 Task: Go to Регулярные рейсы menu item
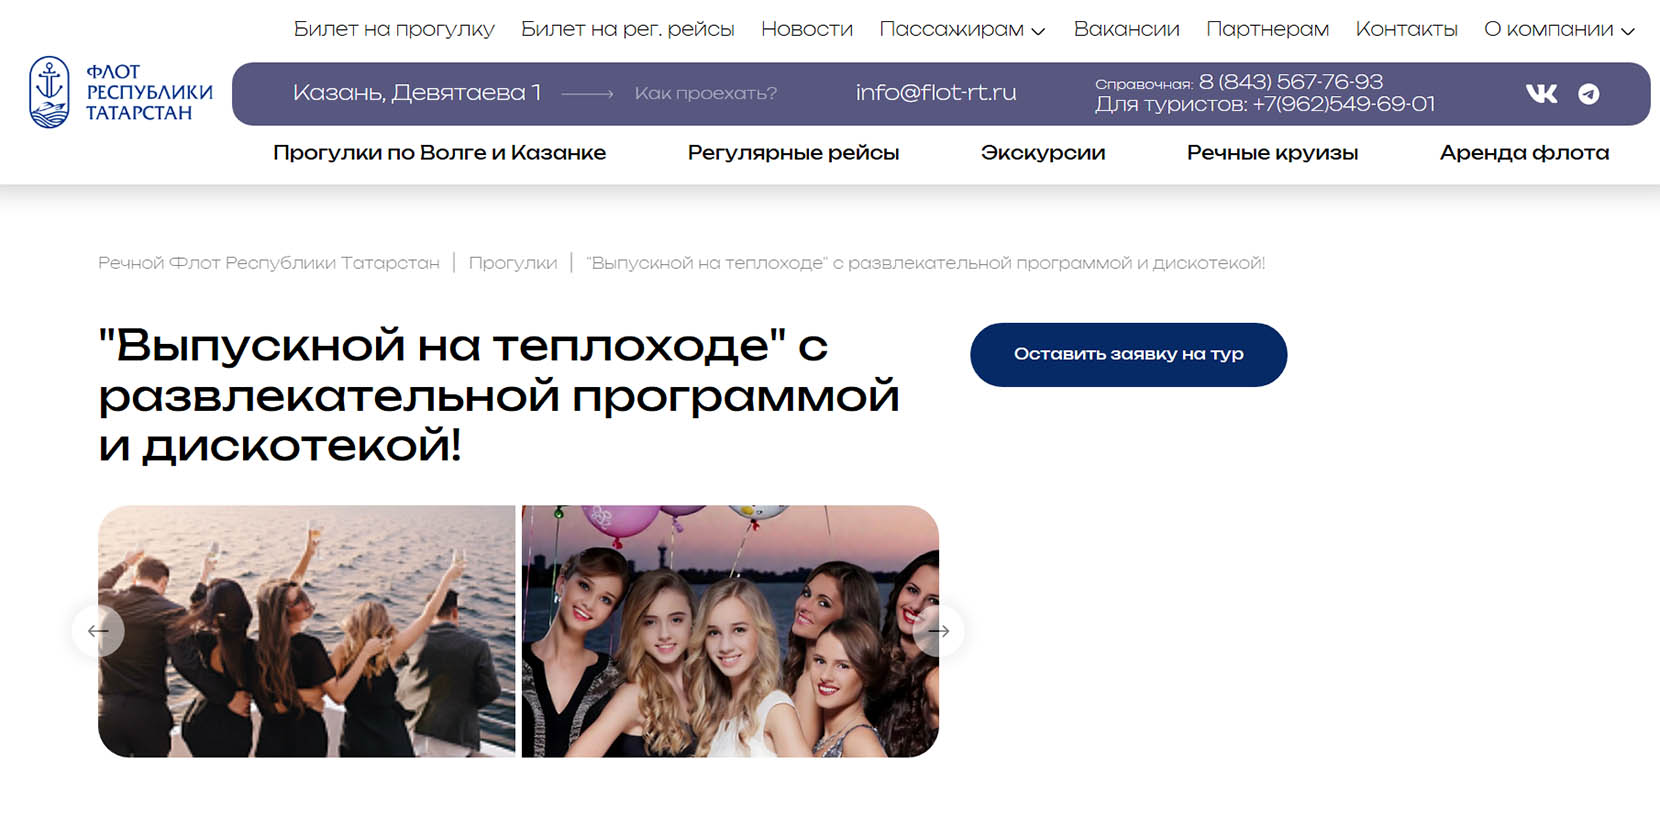point(793,153)
